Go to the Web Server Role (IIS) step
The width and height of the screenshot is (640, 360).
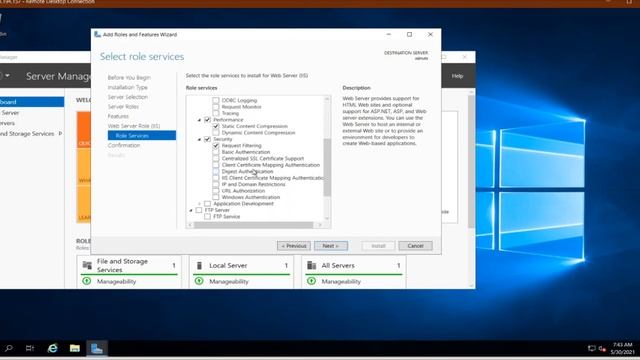tap(134, 126)
